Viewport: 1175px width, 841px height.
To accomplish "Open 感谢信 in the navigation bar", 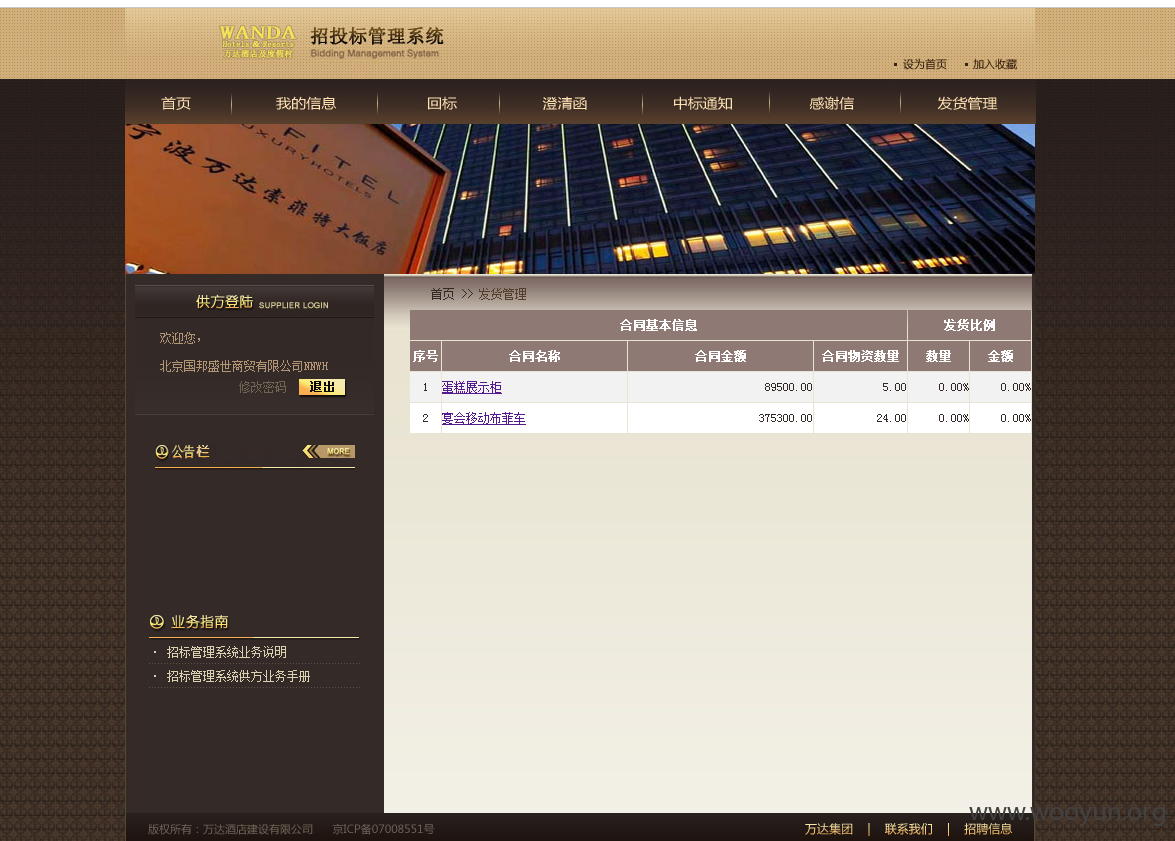I will [x=832, y=103].
